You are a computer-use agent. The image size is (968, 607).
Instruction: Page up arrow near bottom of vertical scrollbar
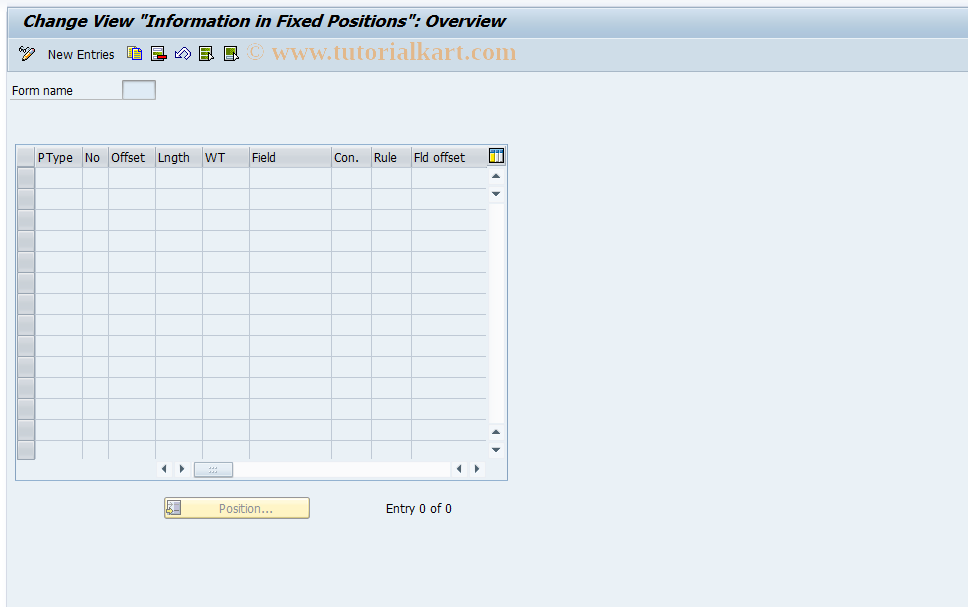tap(496, 432)
